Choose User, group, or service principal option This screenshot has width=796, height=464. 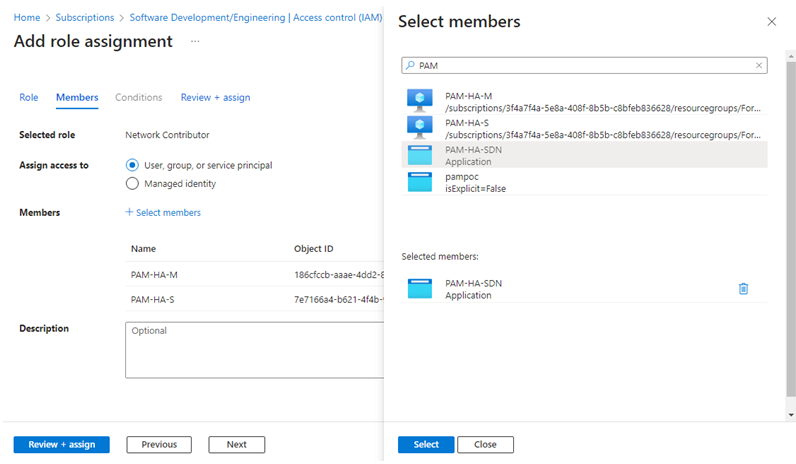click(132, 165)
